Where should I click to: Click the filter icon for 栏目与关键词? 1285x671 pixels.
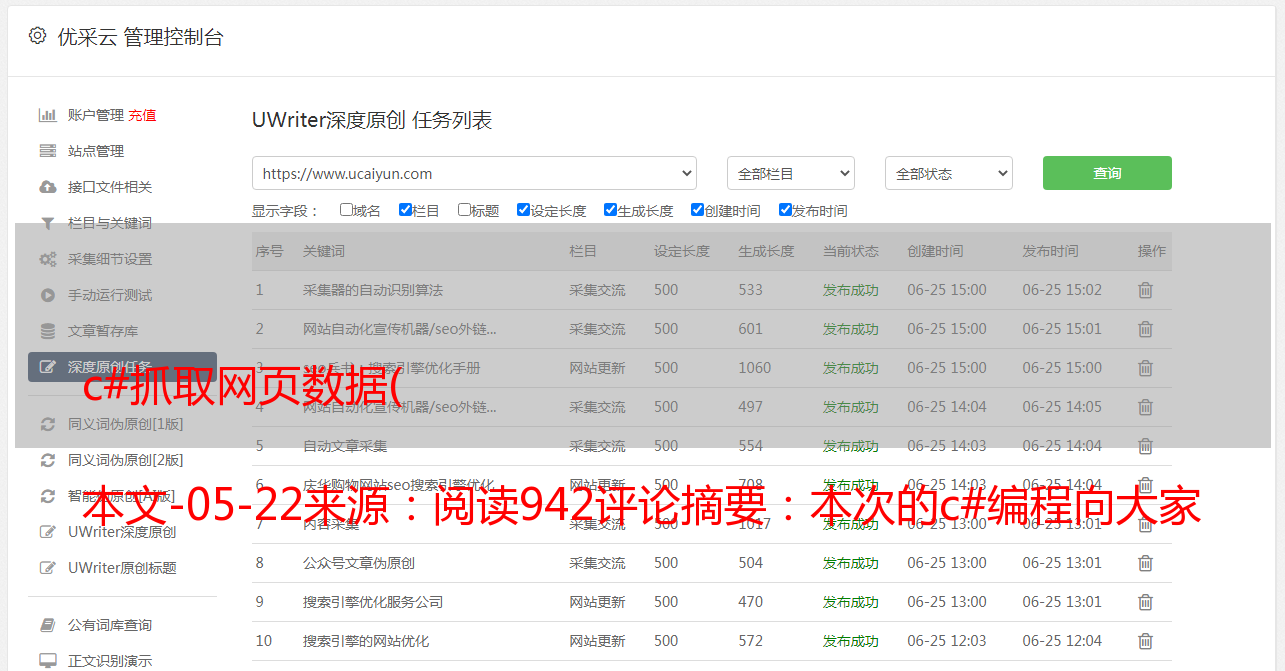47,223
